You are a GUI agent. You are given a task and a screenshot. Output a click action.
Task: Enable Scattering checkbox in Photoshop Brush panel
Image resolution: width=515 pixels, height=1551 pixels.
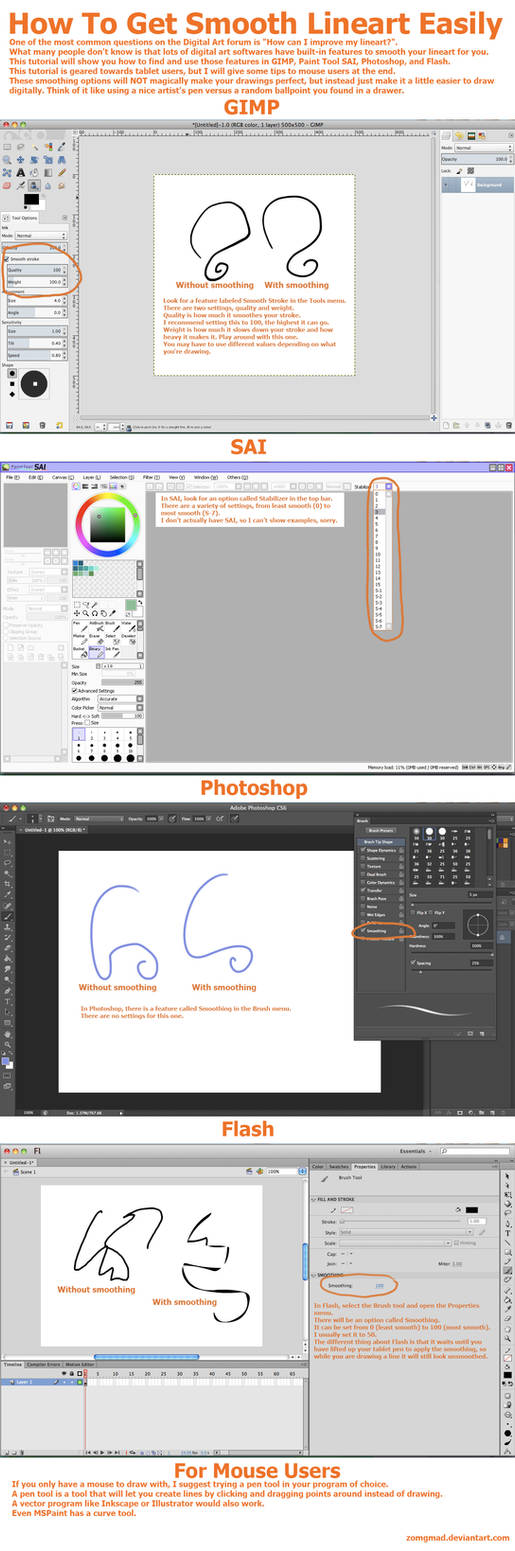pyautogui.click(x=363, y=858)
